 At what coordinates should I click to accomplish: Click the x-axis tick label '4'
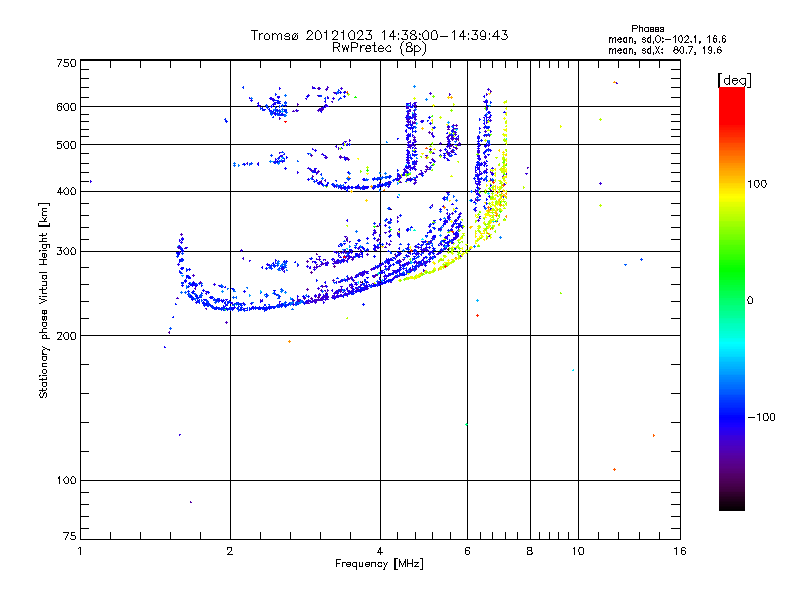380,551
